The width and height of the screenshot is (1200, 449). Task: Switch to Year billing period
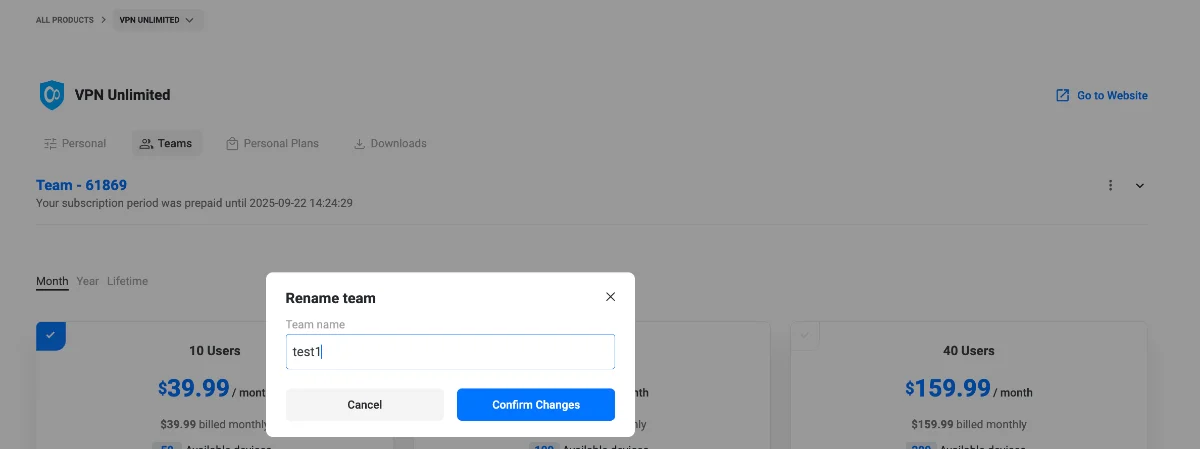tap(88, 281)
